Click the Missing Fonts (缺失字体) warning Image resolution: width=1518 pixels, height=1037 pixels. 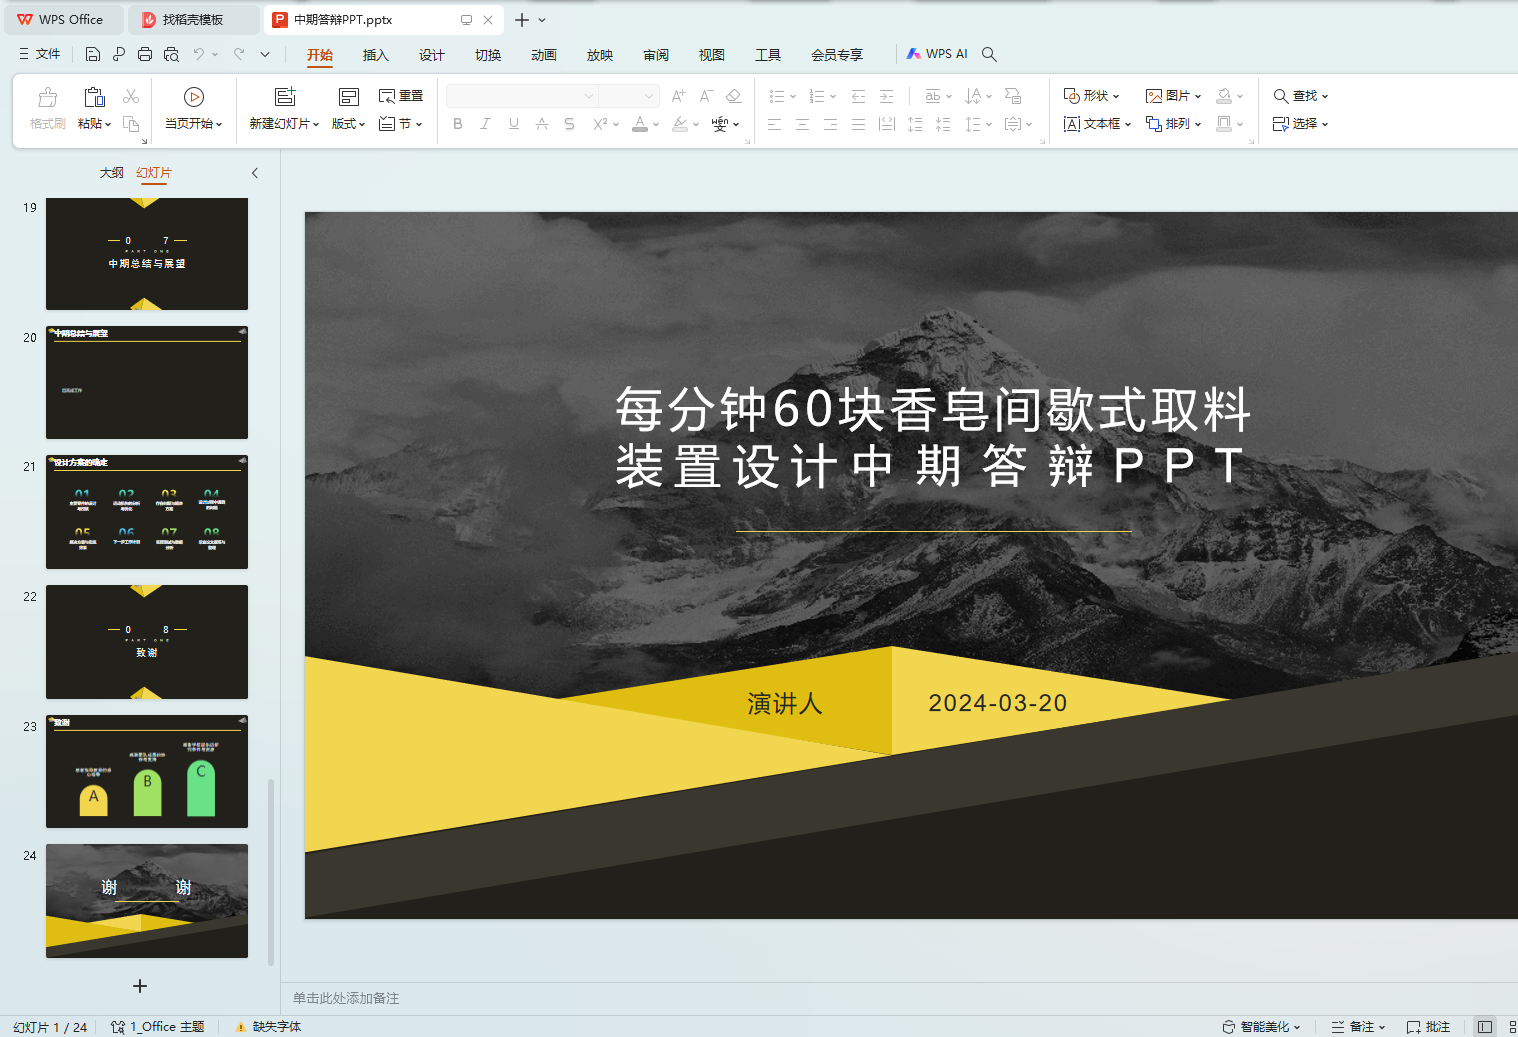coord(268,1027)
